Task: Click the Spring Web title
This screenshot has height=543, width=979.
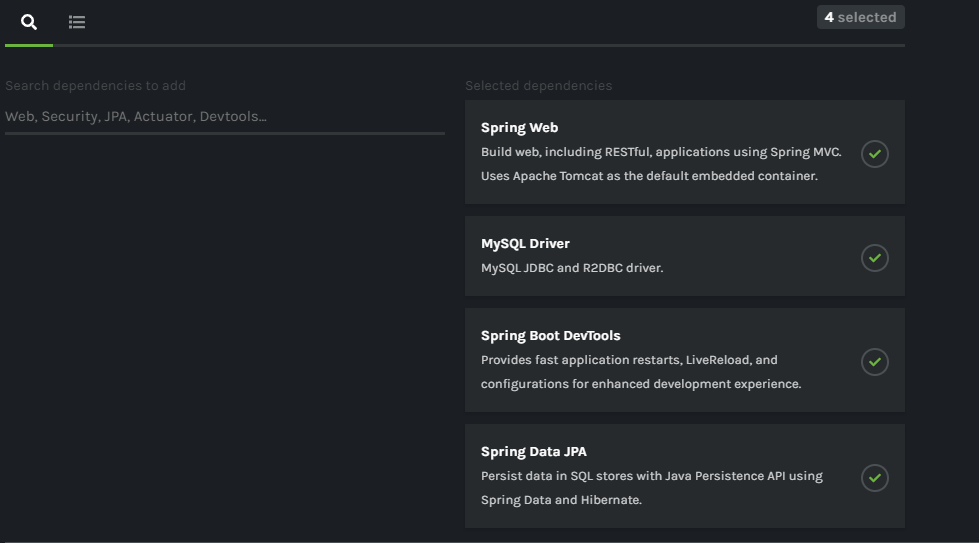Action: (x=519, y=128)
